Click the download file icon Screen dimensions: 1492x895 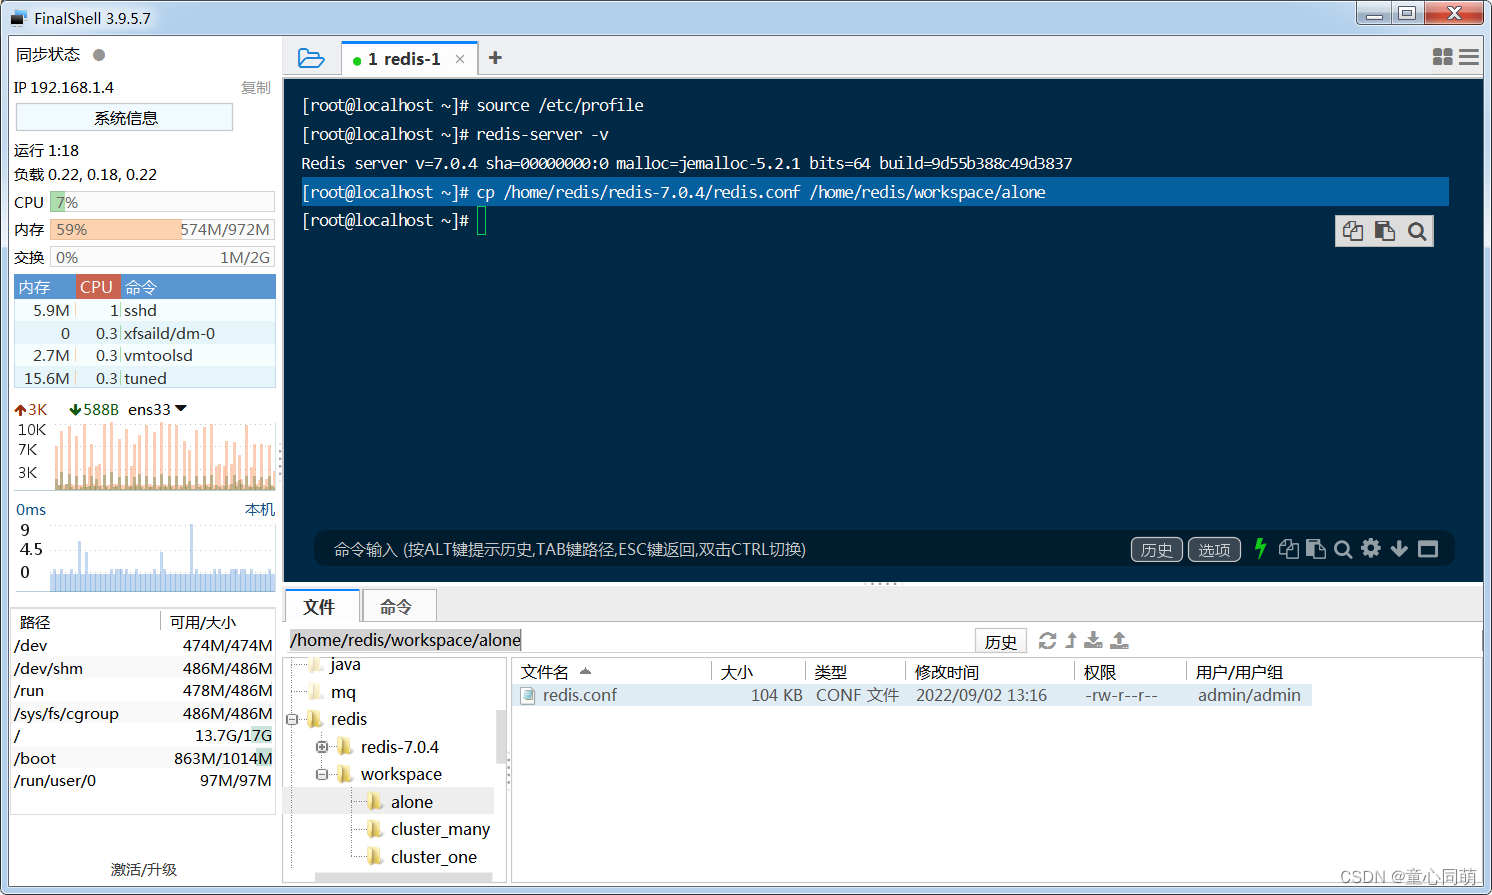coord(1094,640)
